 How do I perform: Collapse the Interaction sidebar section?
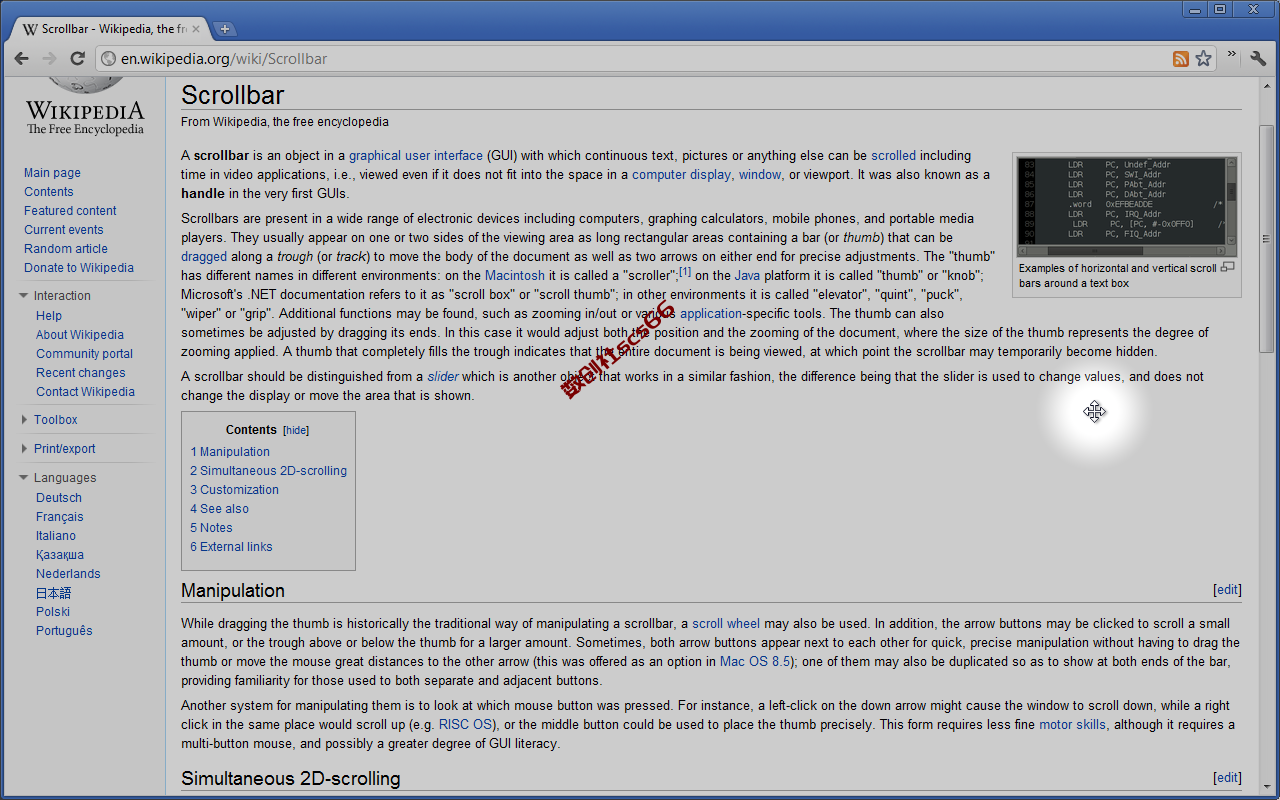click(x=24, y=296)
